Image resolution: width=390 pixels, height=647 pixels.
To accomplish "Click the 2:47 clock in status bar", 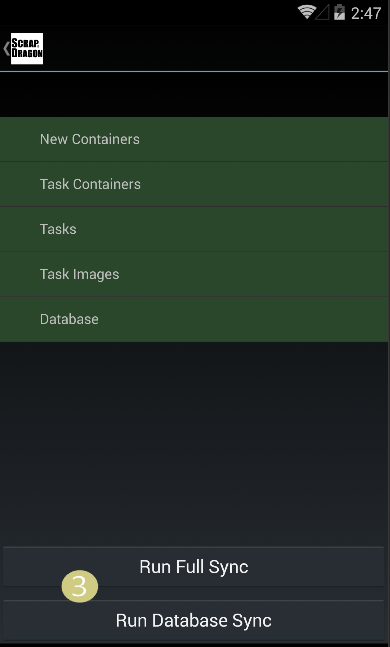I will (x=366, y=13).
